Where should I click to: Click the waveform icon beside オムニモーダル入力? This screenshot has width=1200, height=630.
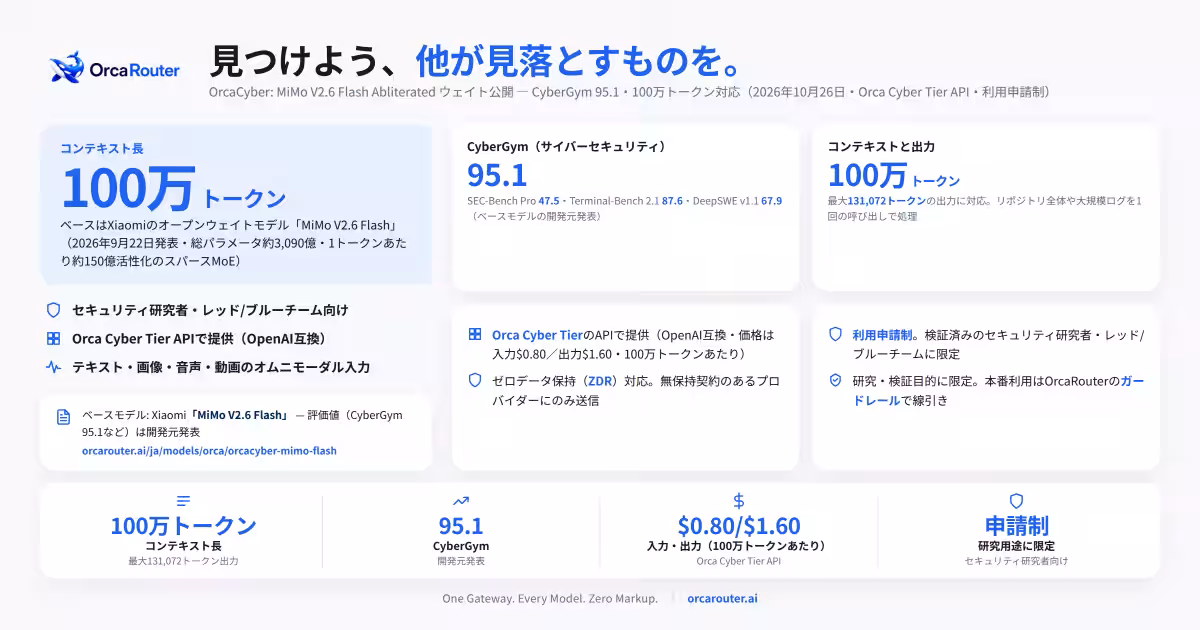click(x=54, y=367)
